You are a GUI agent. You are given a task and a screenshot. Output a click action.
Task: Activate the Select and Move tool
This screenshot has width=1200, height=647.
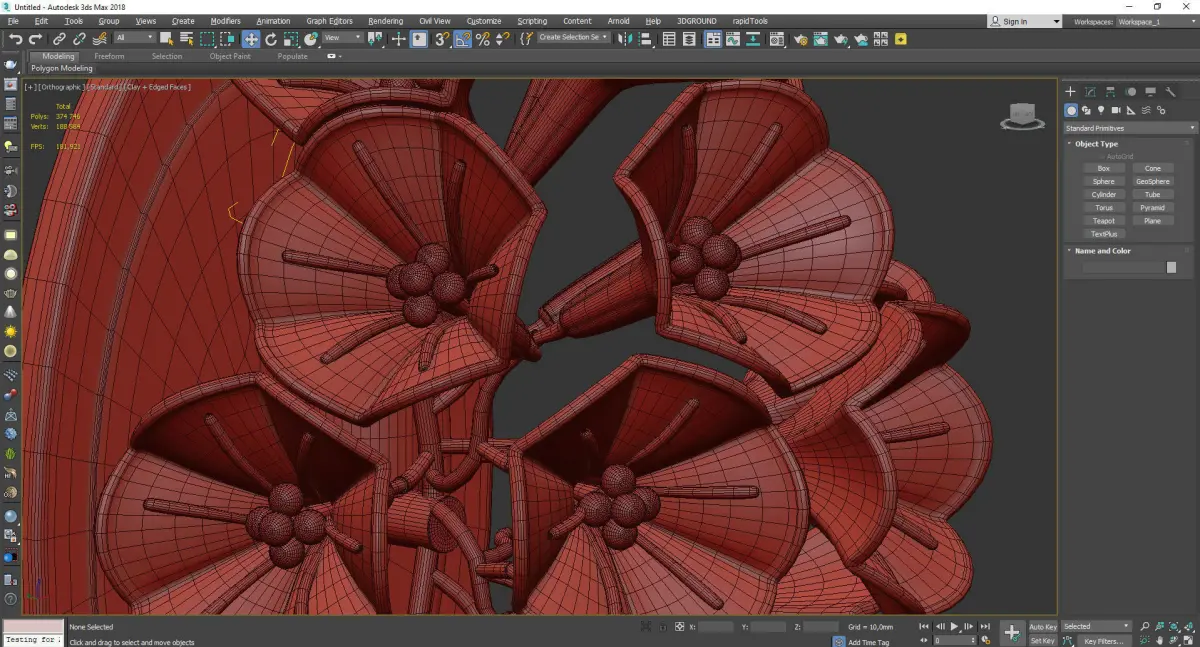tap(250, 39)
